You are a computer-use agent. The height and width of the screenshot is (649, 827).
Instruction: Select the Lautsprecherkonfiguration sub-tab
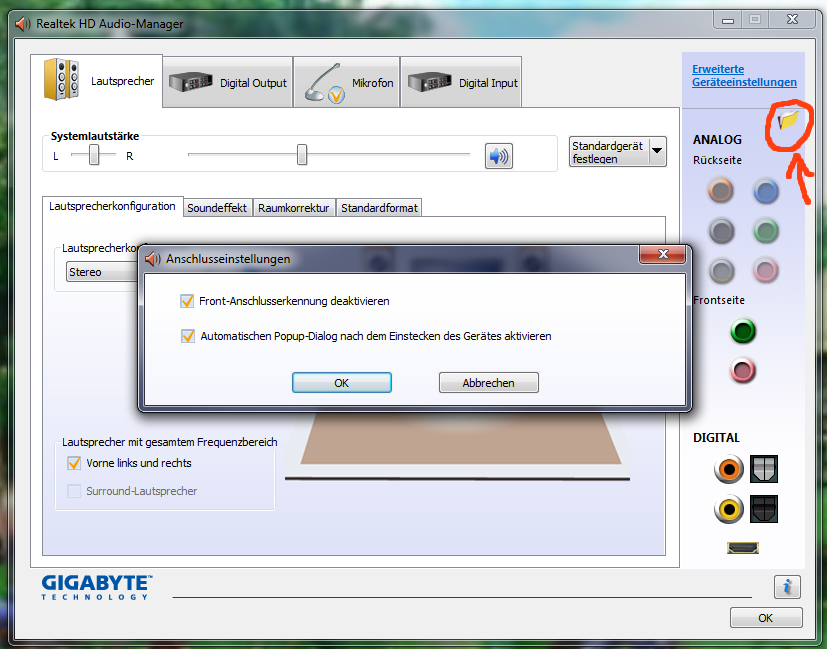(112, 206)
